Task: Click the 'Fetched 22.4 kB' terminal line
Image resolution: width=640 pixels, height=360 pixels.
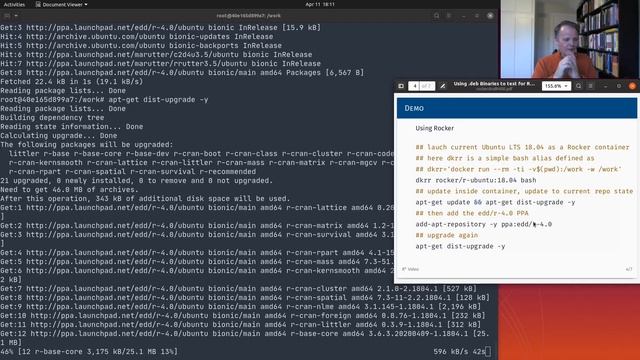Action: [x=71, y=82]
